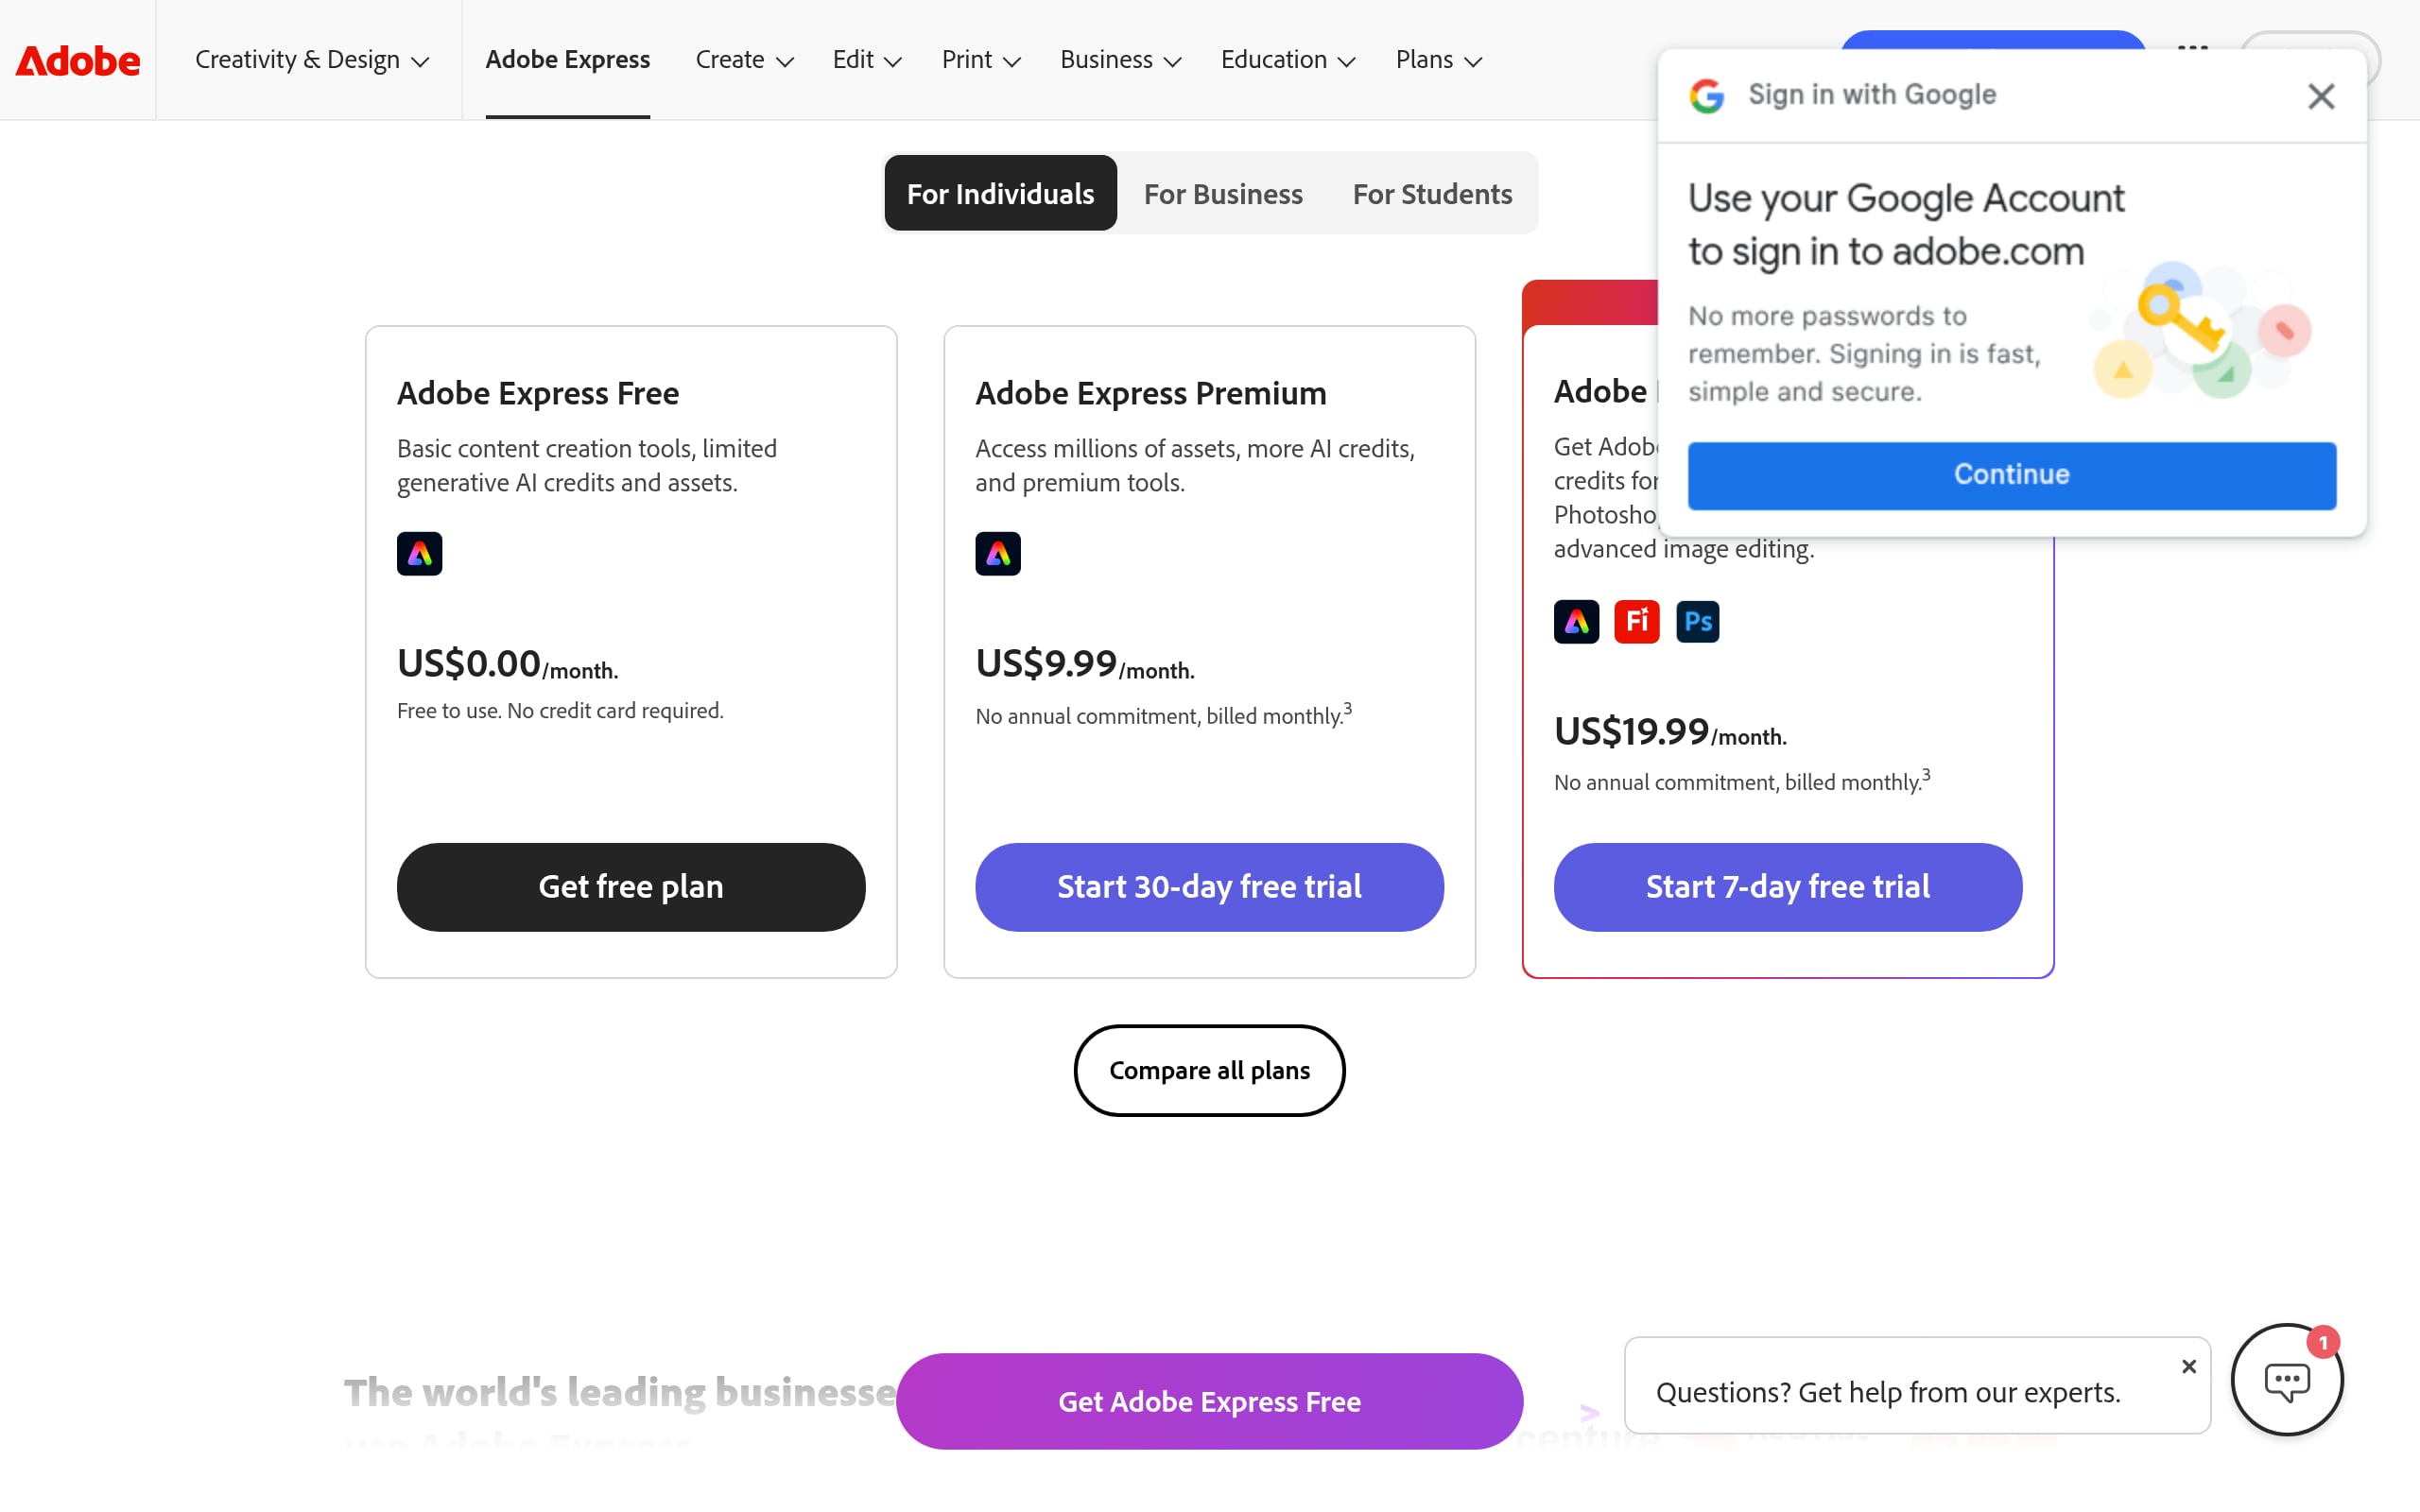The height and width of the screenshot is (1512, 2420).
Task: Open the Create menu dropdown
Action: coord(744,60)
